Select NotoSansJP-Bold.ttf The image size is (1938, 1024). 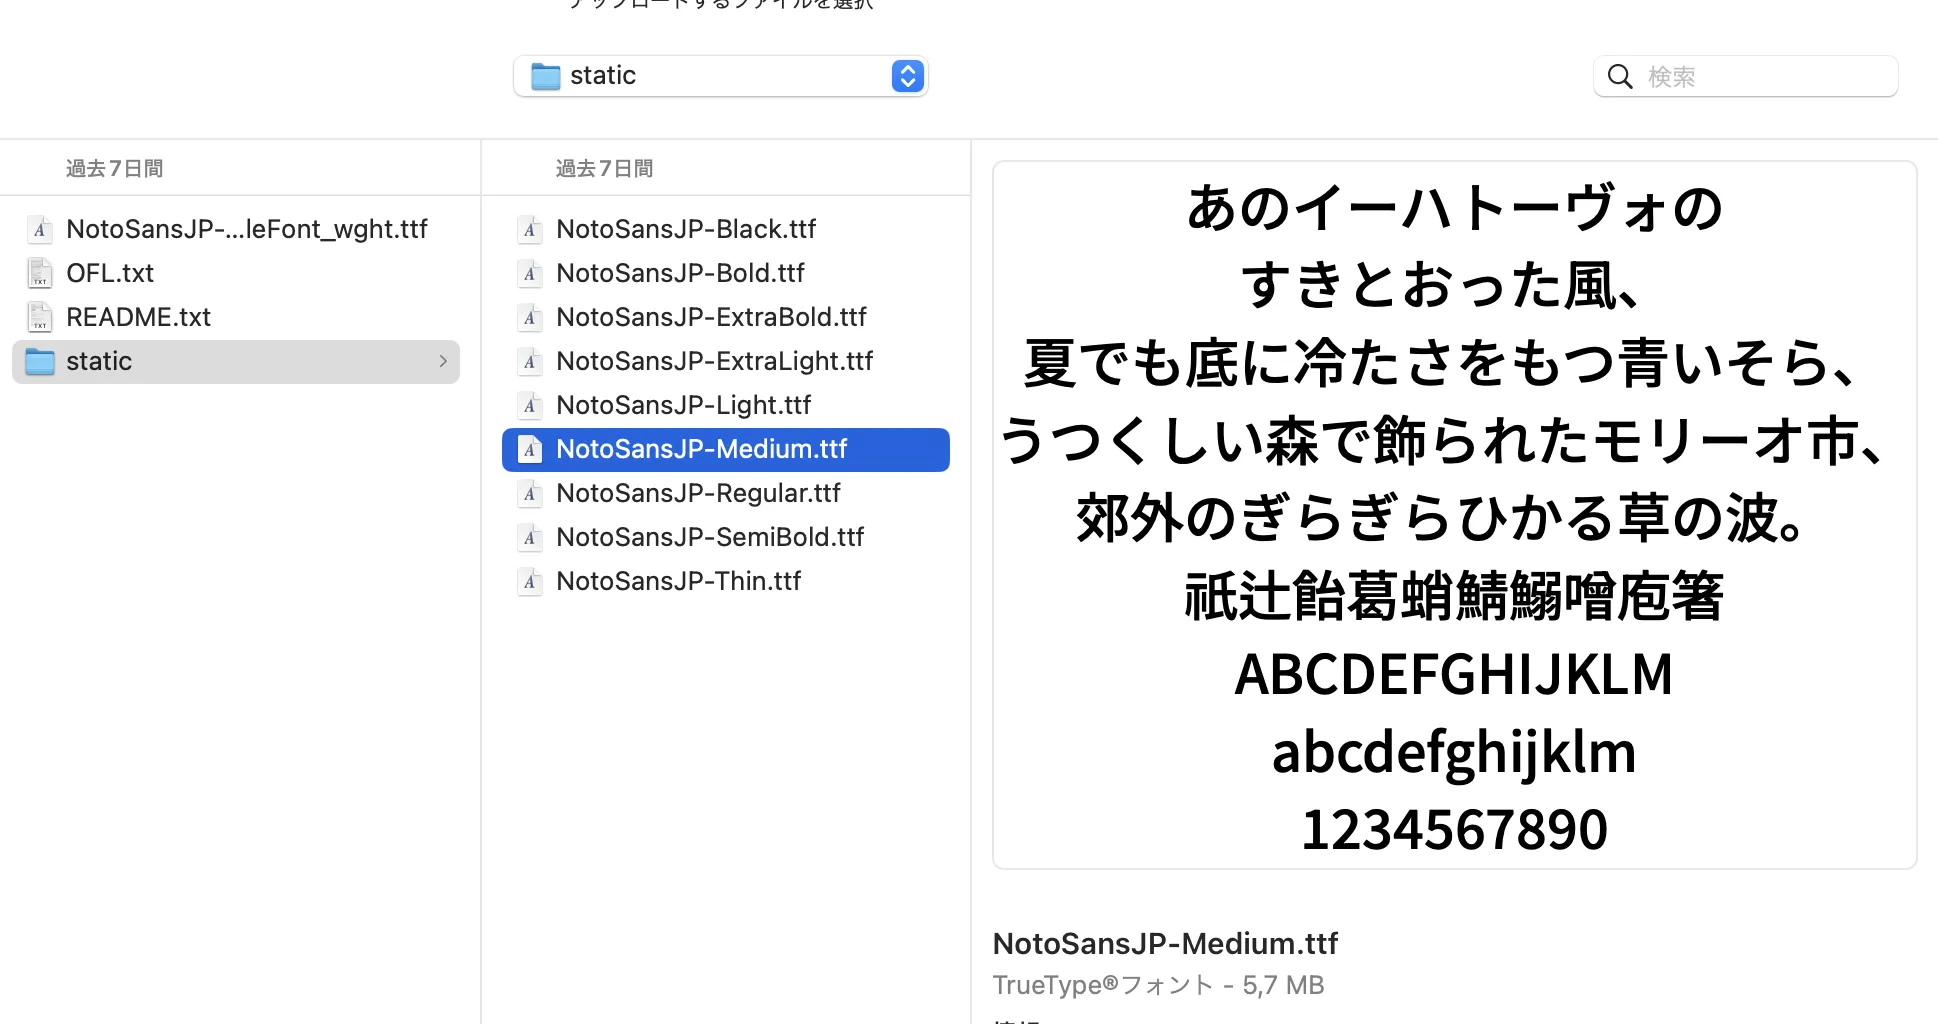click(726, 273)
